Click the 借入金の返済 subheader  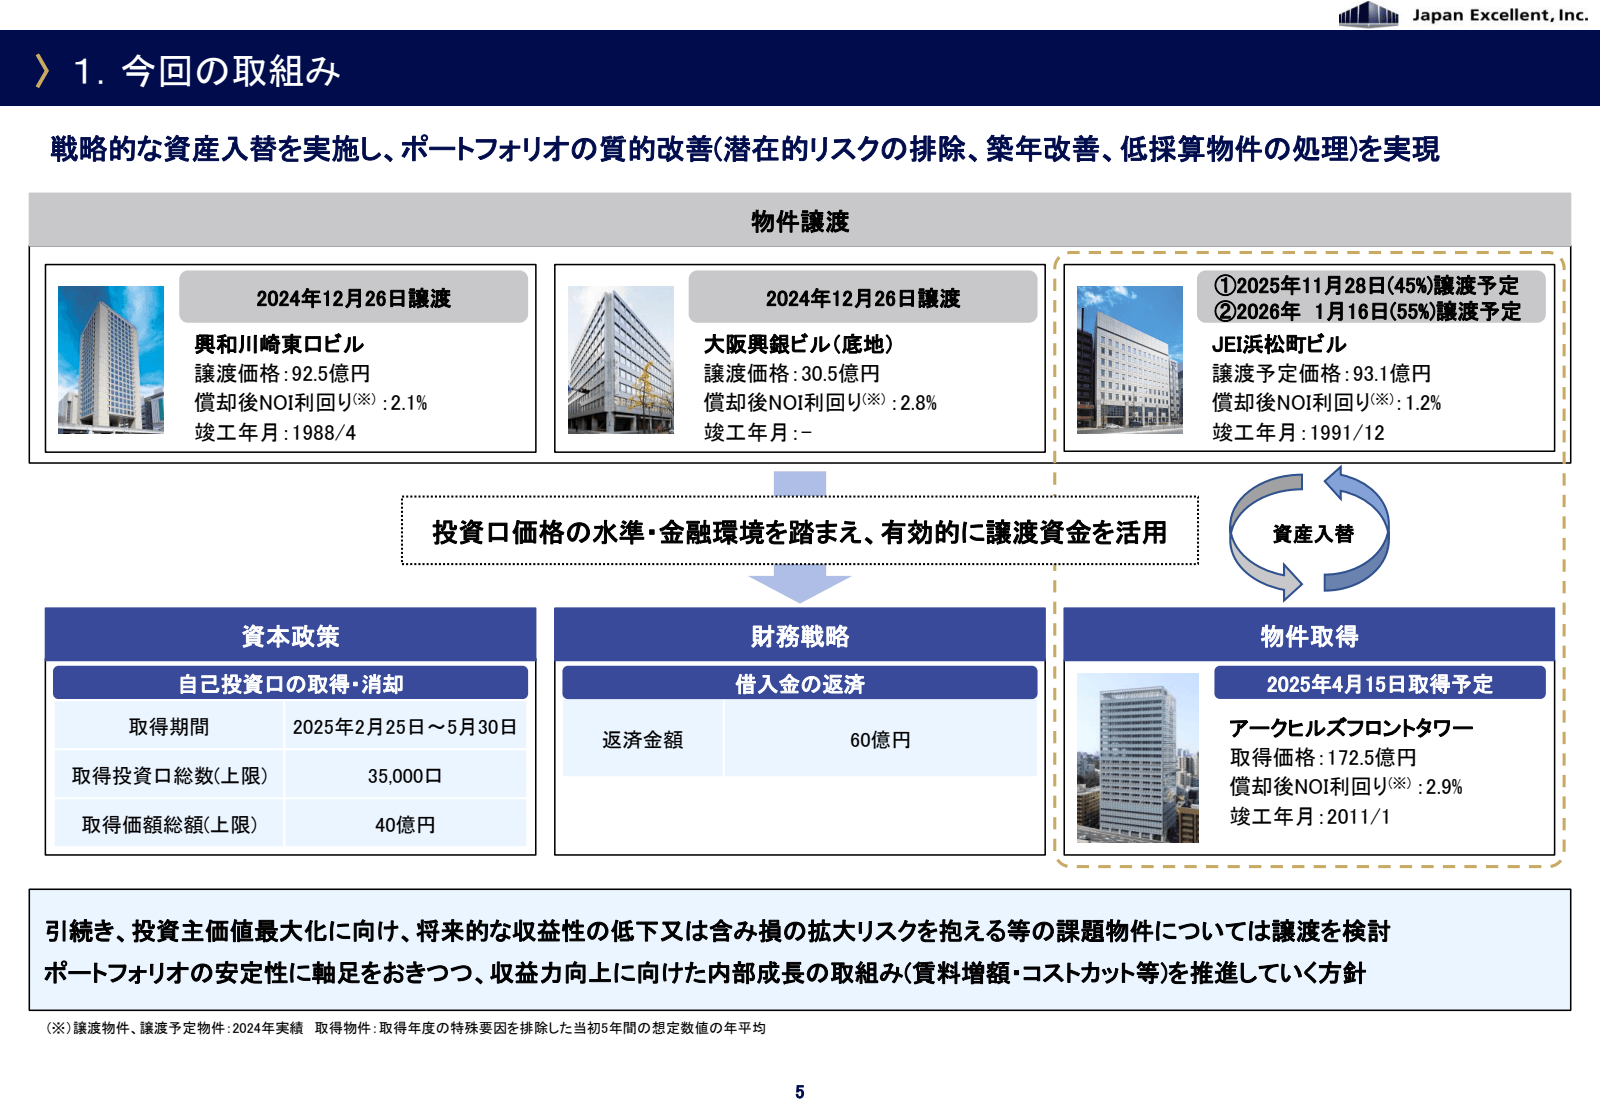pos(800,683)
